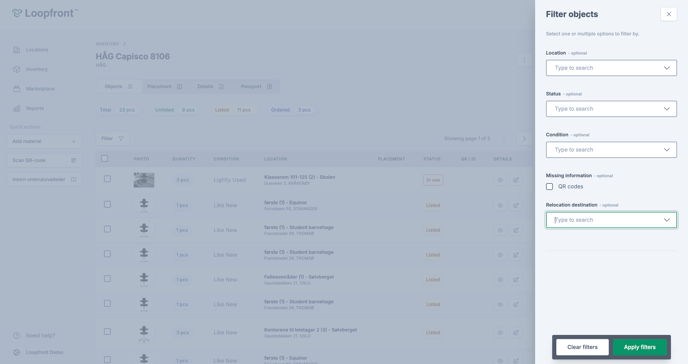
Task: Click the Unlisted 9 pcs summary chip
Action: [175, 110]
